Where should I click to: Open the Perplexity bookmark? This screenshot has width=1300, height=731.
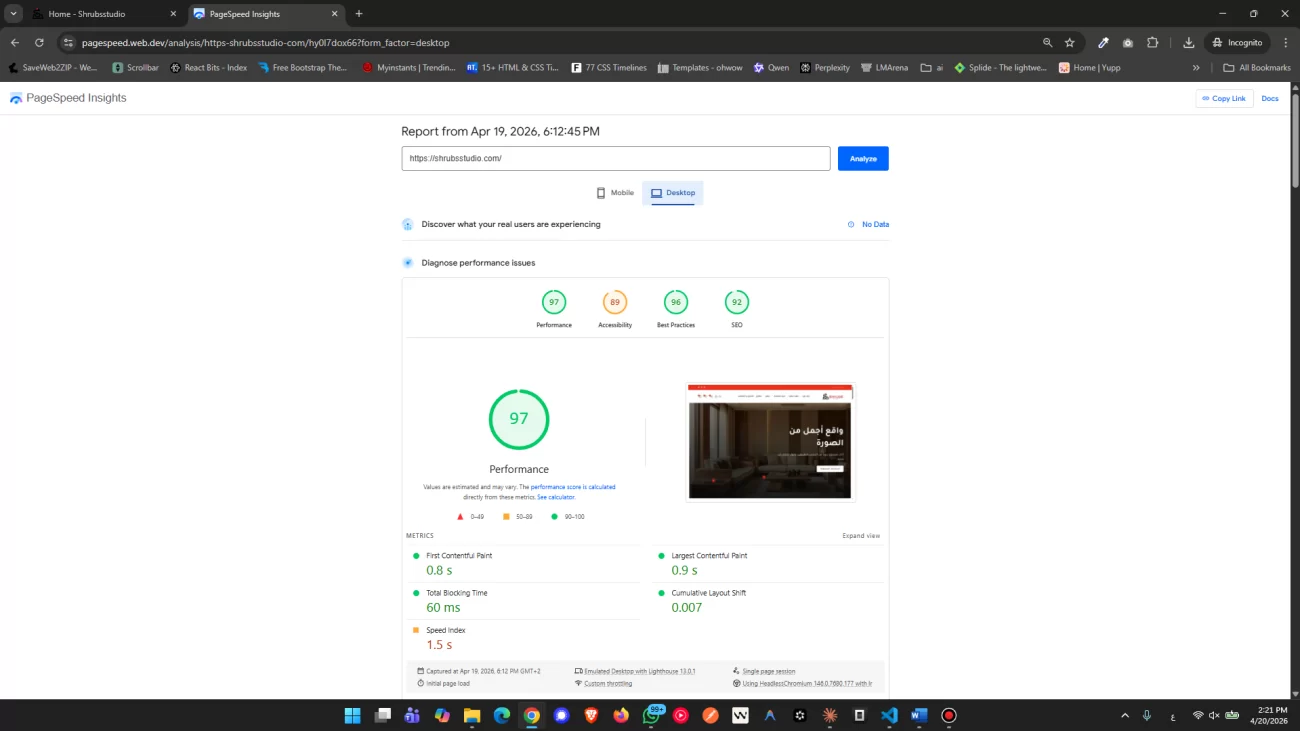coord(825,68)
